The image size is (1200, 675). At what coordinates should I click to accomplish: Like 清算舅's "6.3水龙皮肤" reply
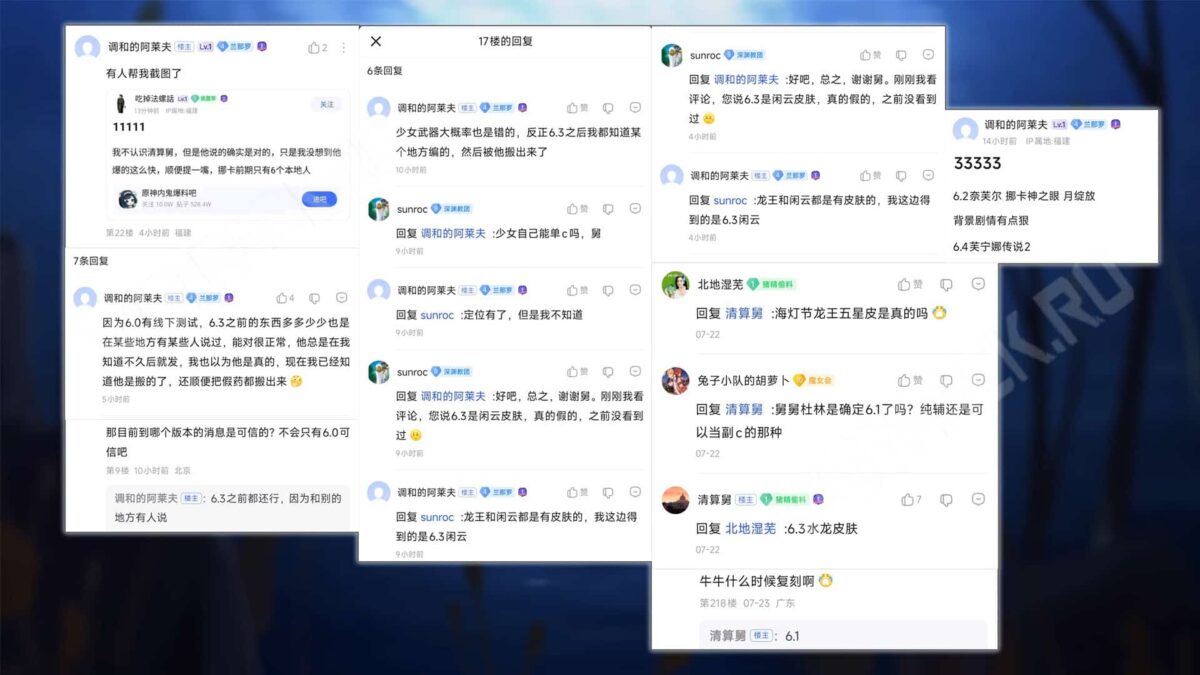tap(911, 499)
